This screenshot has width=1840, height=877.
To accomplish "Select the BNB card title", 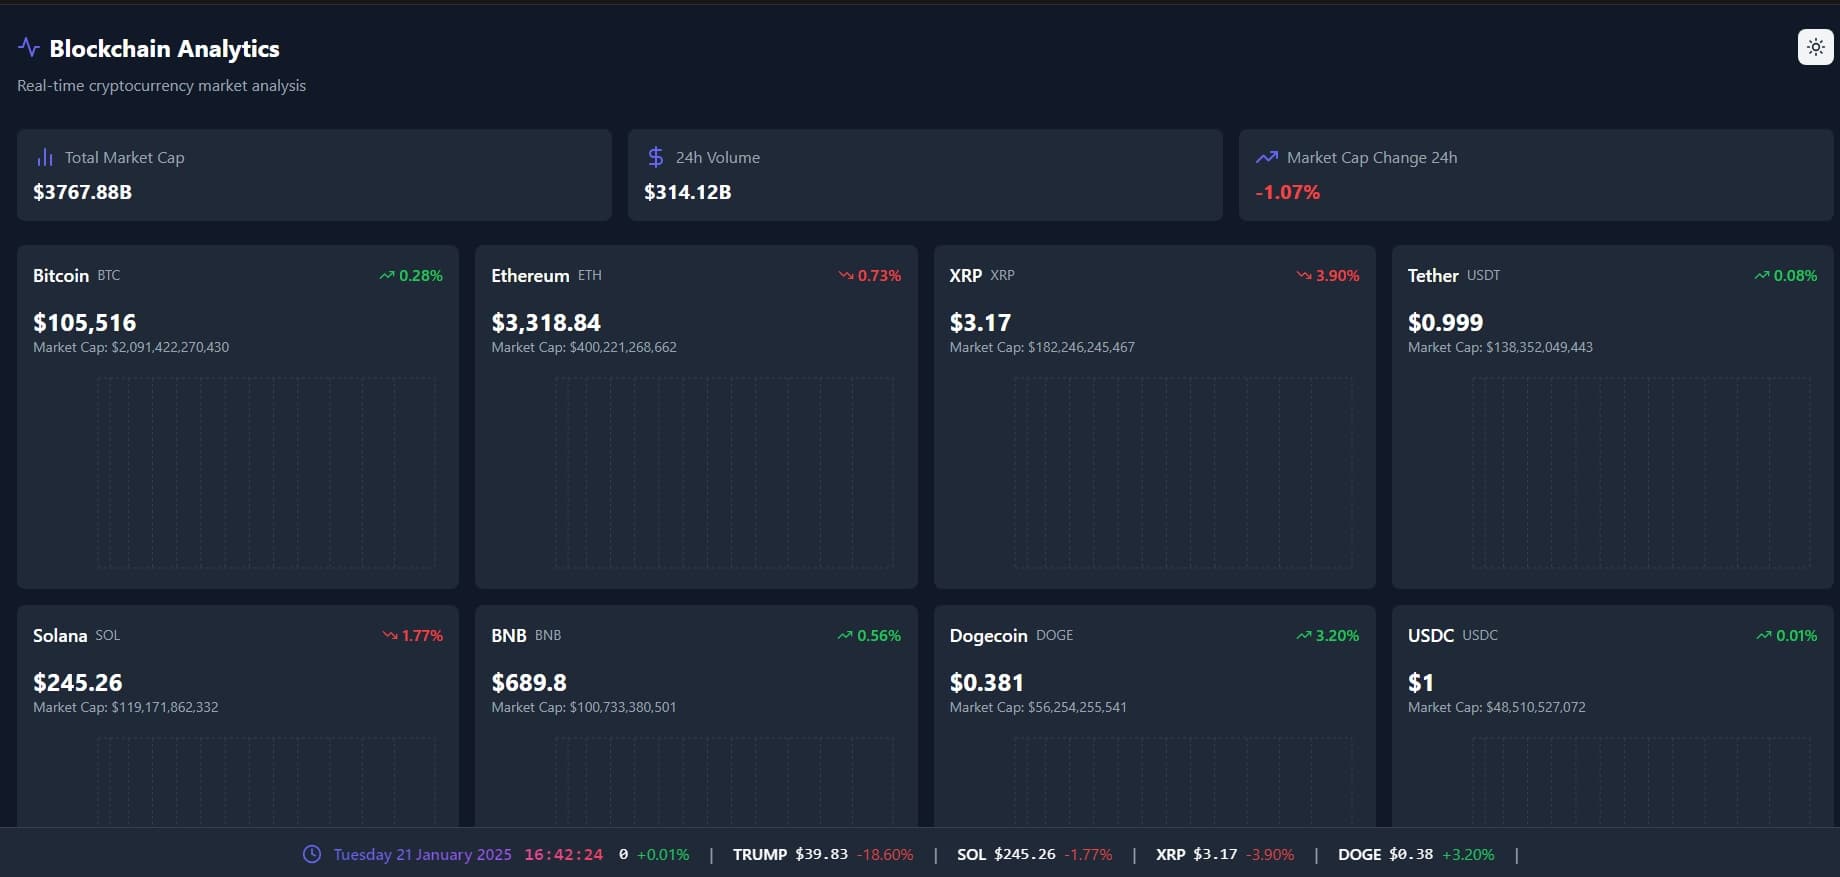I will coord(509,635).
